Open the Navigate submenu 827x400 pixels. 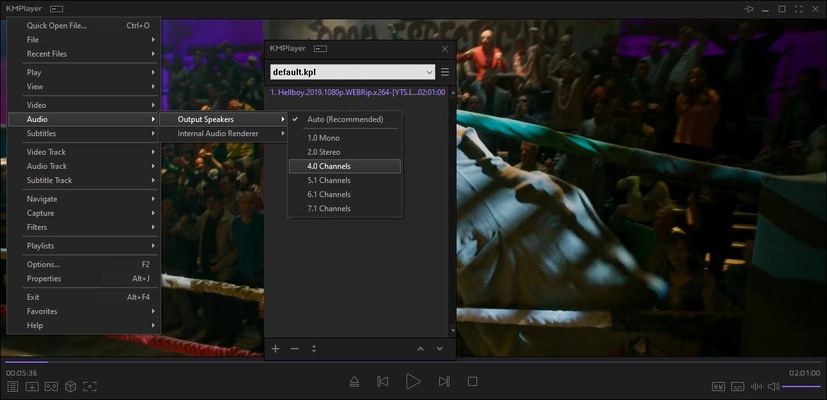[84, 199]
